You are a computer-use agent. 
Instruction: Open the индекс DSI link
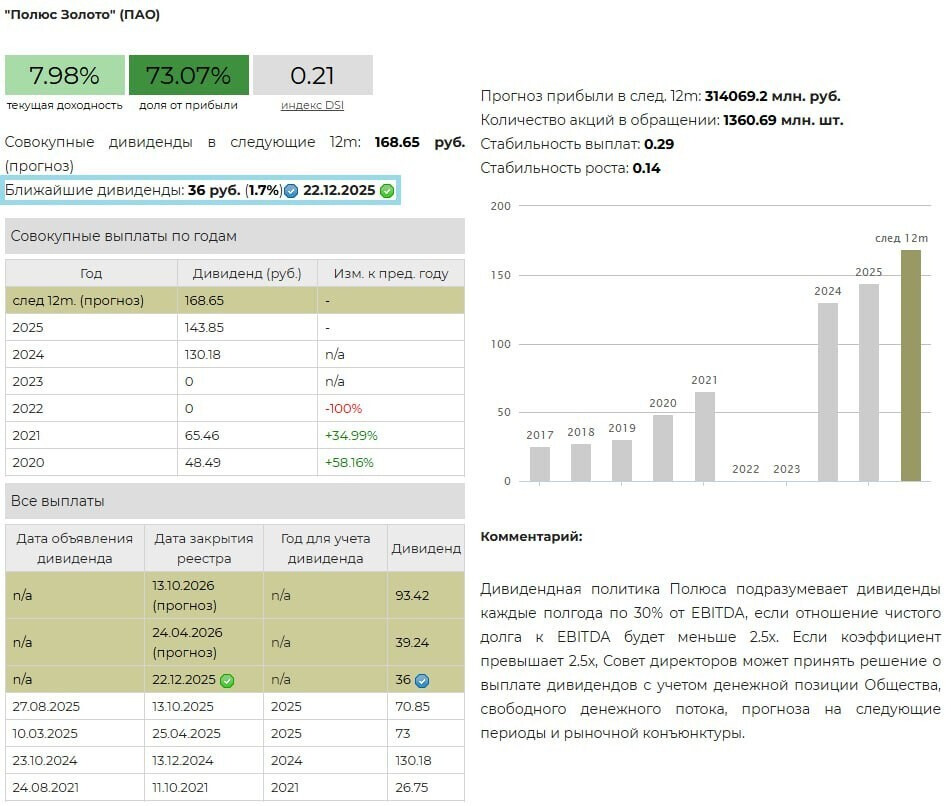[x=312, y=105]
